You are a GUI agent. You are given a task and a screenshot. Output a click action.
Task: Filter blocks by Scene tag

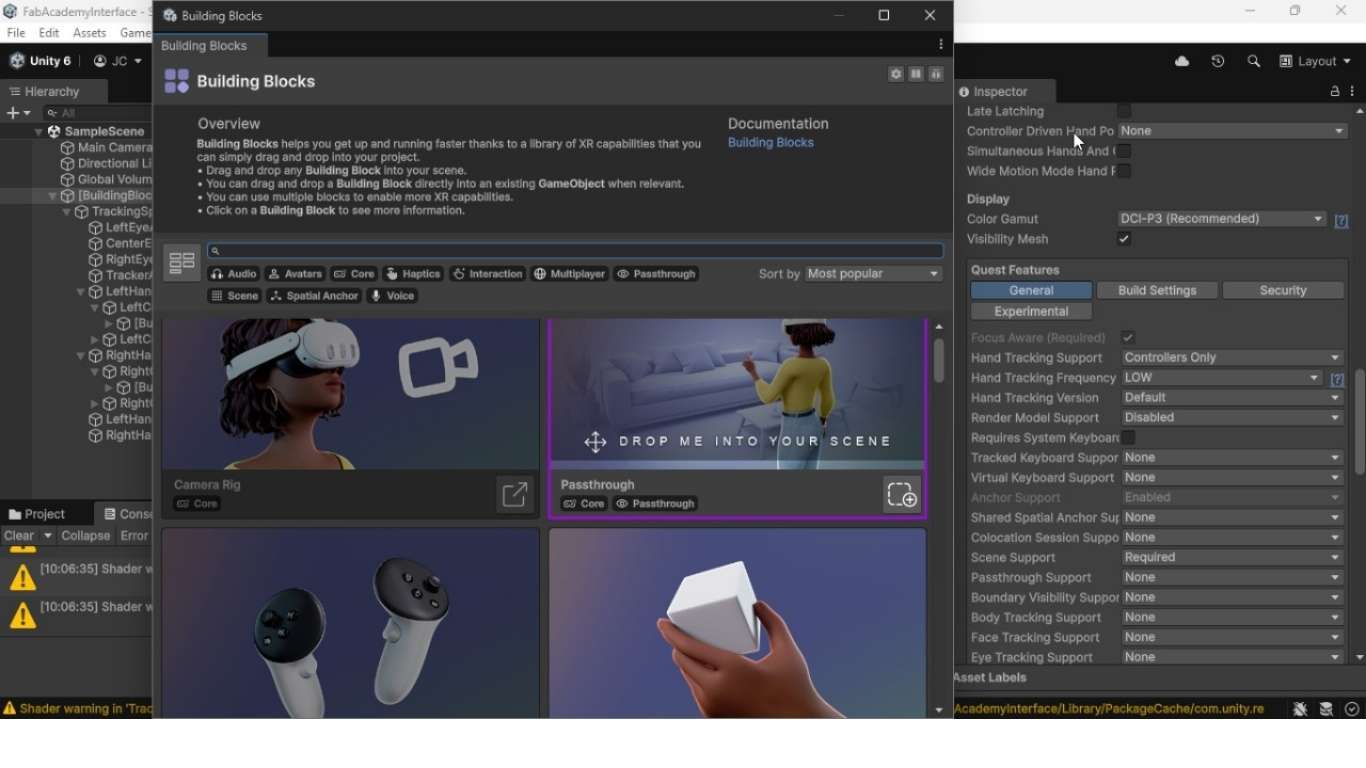click(x=235, y=296)
